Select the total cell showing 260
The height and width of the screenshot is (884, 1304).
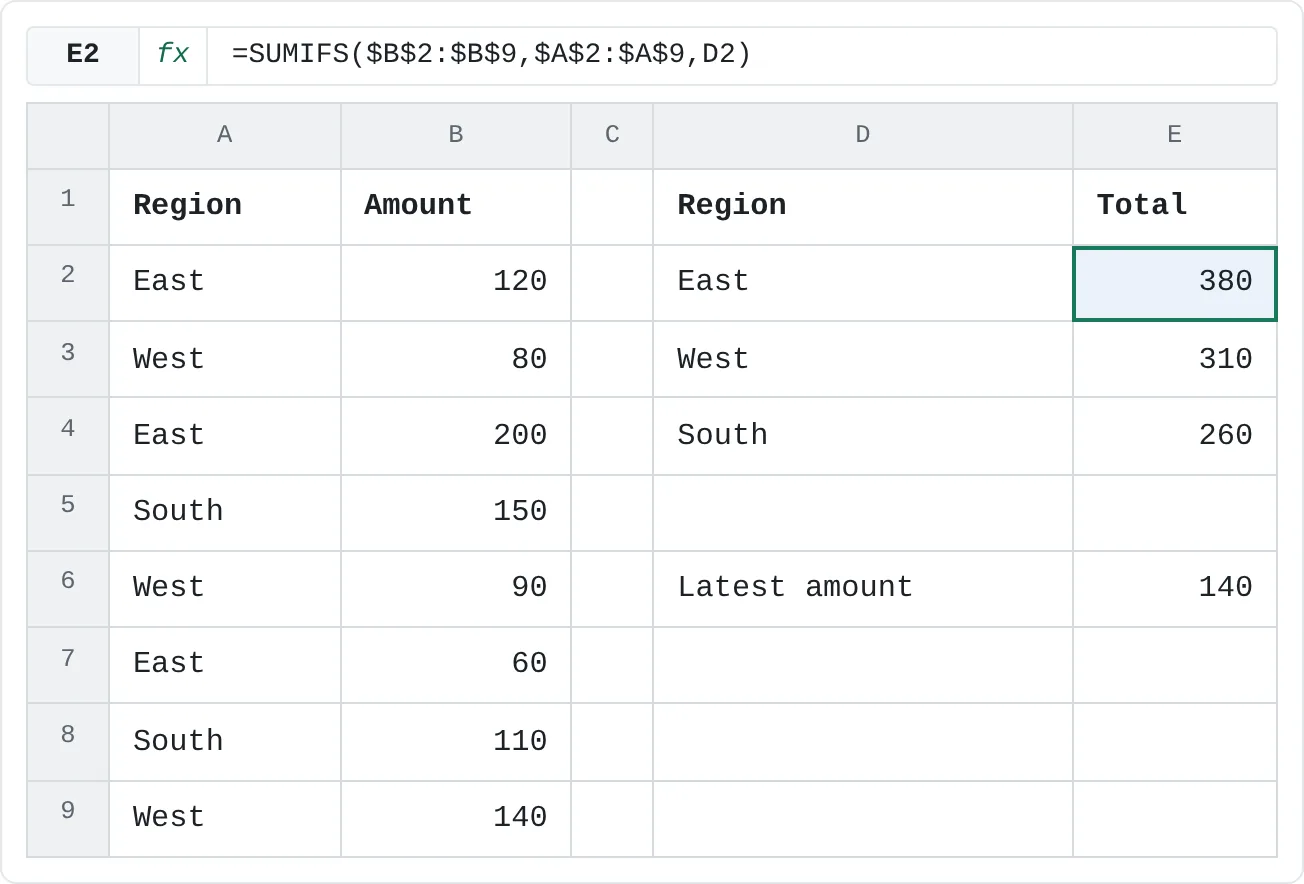click(1175, 436)
